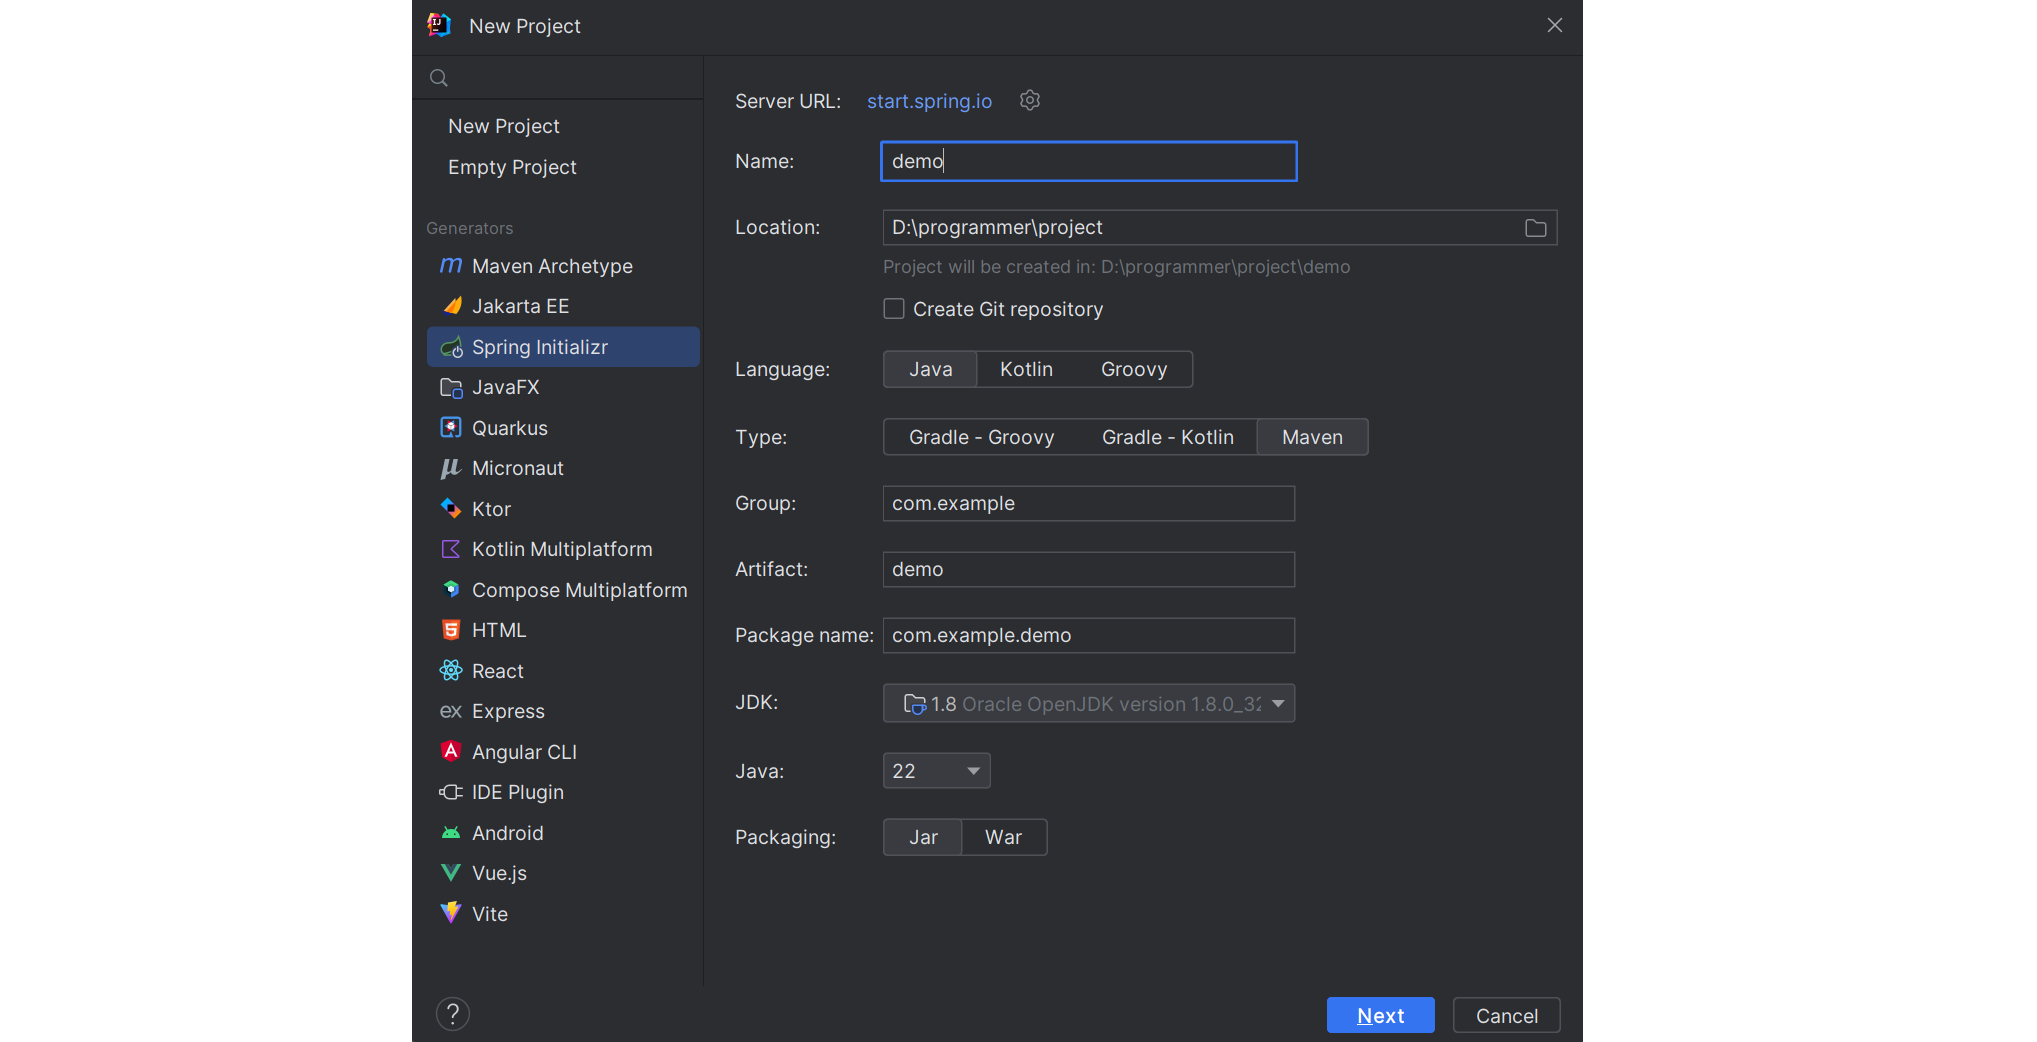Click the HTML5 shield icon
The width and height of the screenshot is (2037, 1042).
(x=451, y=630)
